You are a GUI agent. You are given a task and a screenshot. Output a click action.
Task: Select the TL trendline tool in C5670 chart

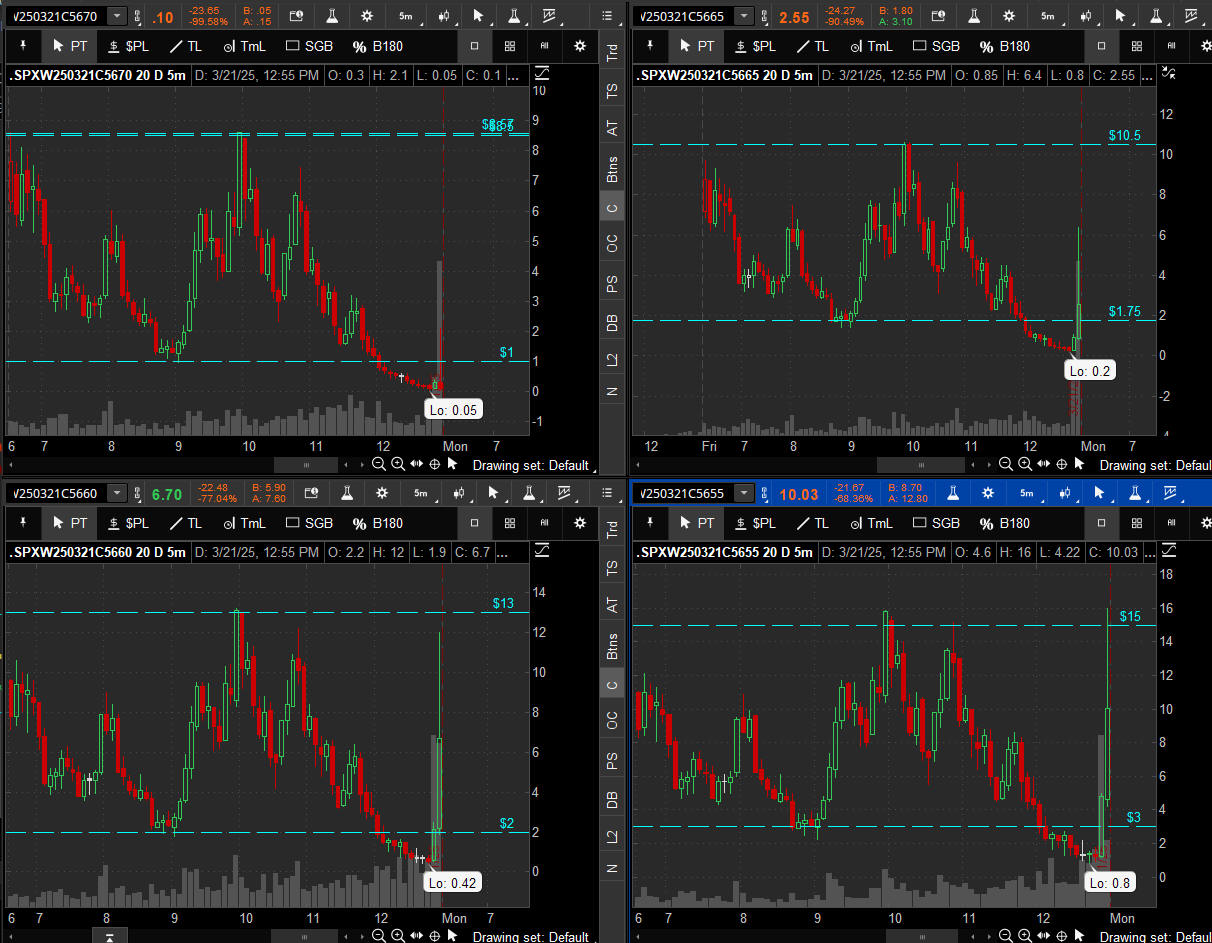185,46
